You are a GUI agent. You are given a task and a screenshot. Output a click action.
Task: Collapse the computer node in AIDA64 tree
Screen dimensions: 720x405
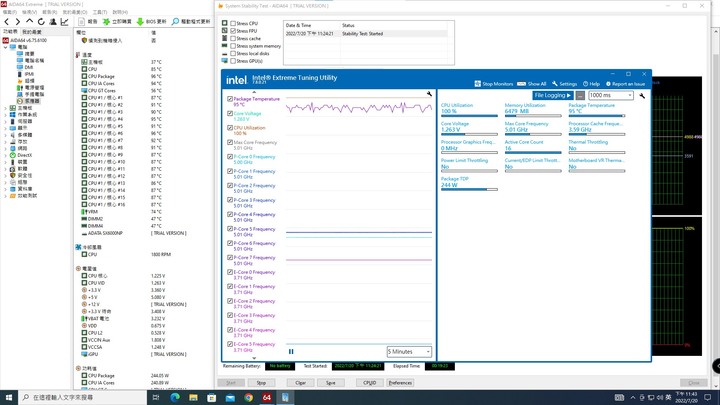[6, 47]
